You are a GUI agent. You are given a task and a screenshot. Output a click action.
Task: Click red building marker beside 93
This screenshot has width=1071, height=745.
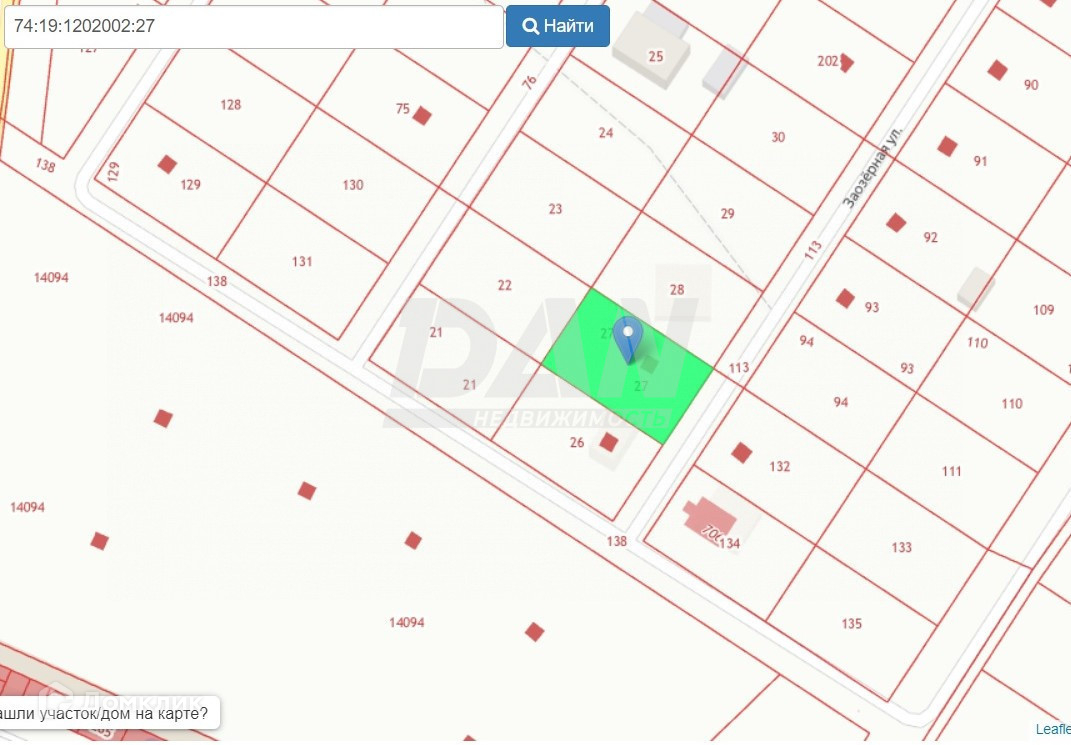click(846, 298)
